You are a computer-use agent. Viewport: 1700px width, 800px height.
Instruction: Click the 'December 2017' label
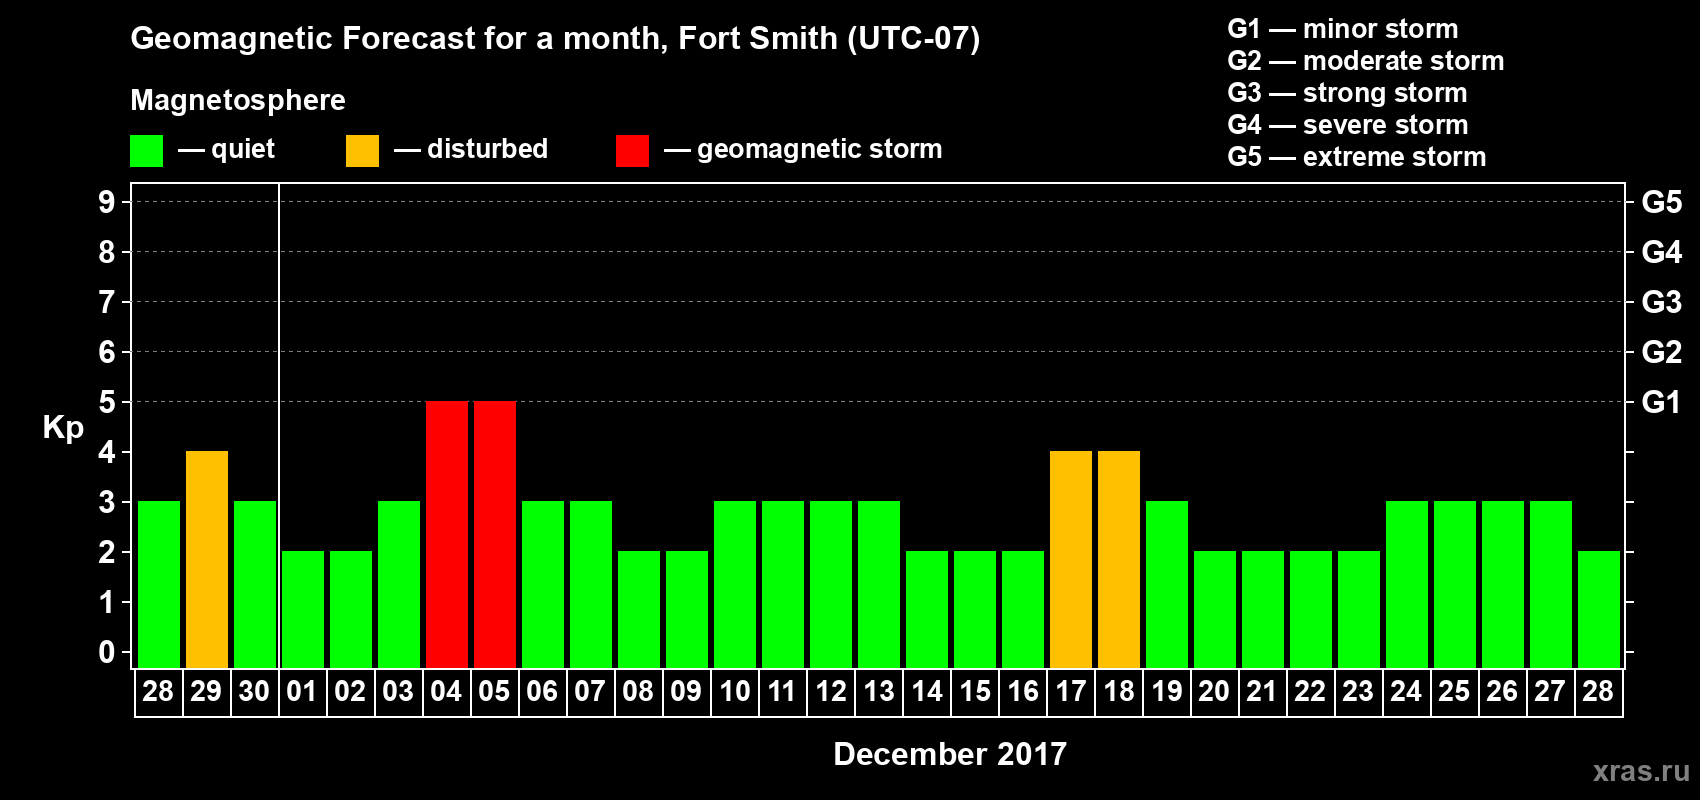950,754
